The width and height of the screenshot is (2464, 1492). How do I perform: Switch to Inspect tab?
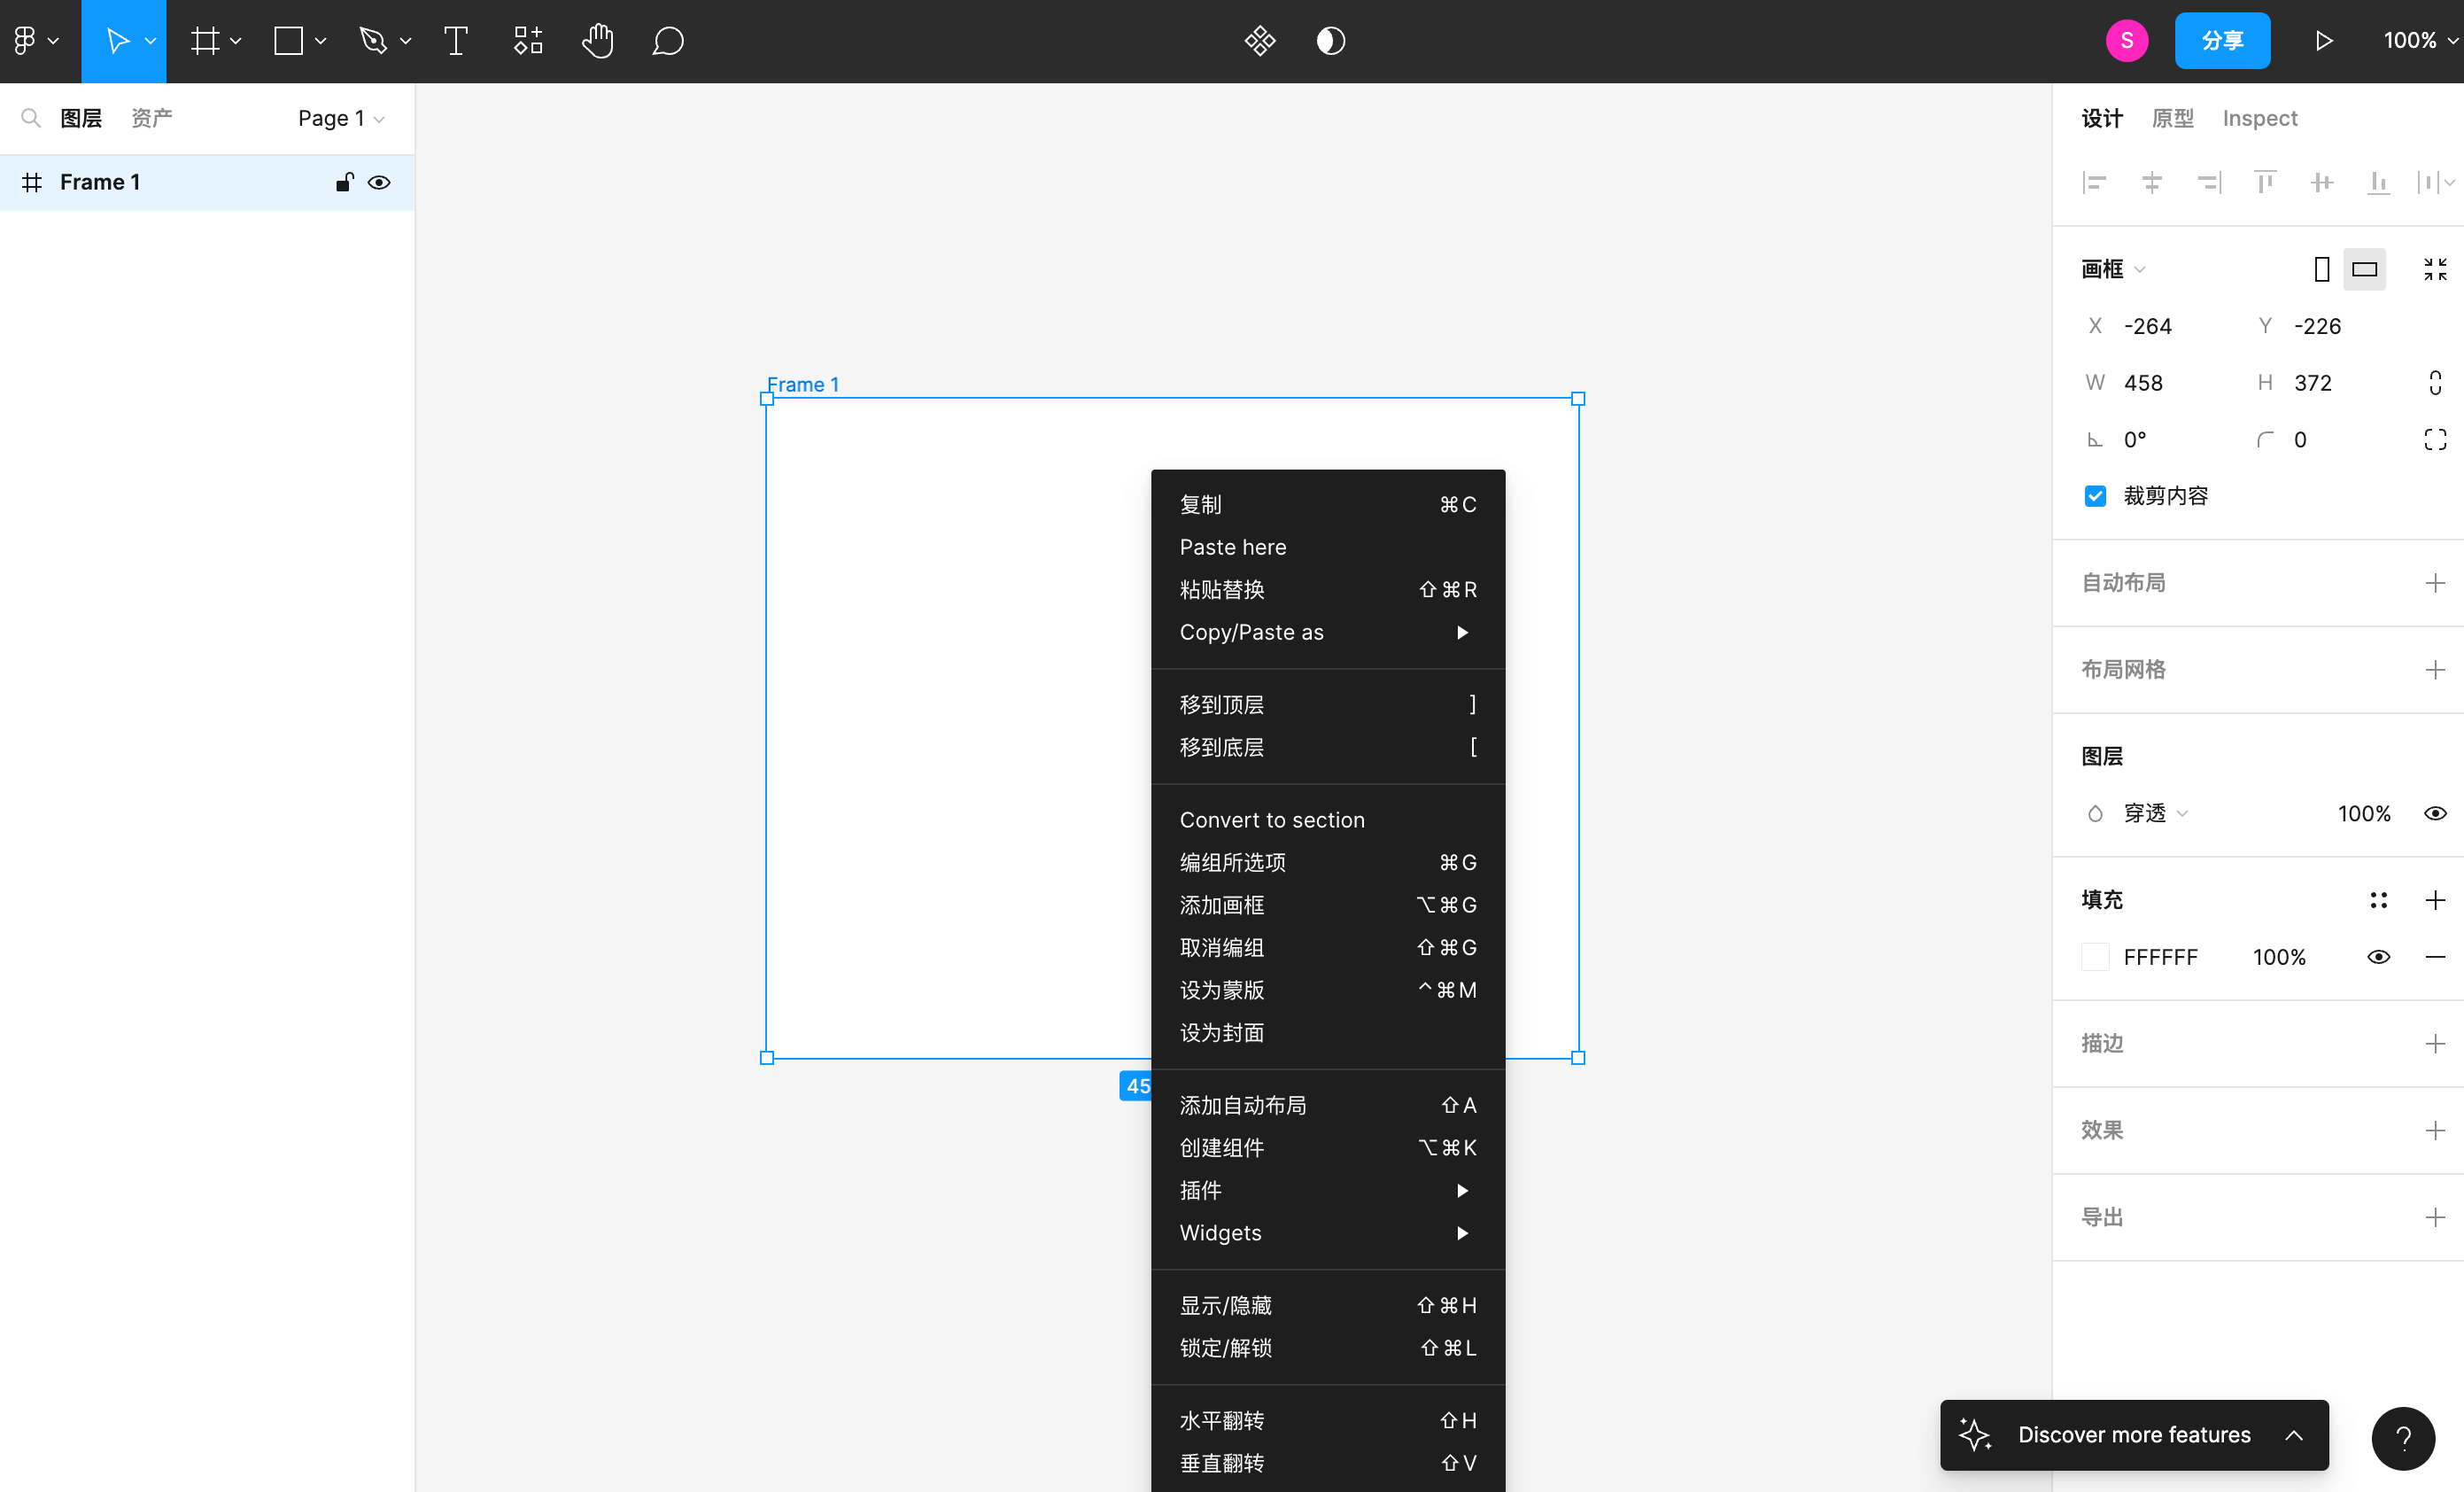(2259, 118)
